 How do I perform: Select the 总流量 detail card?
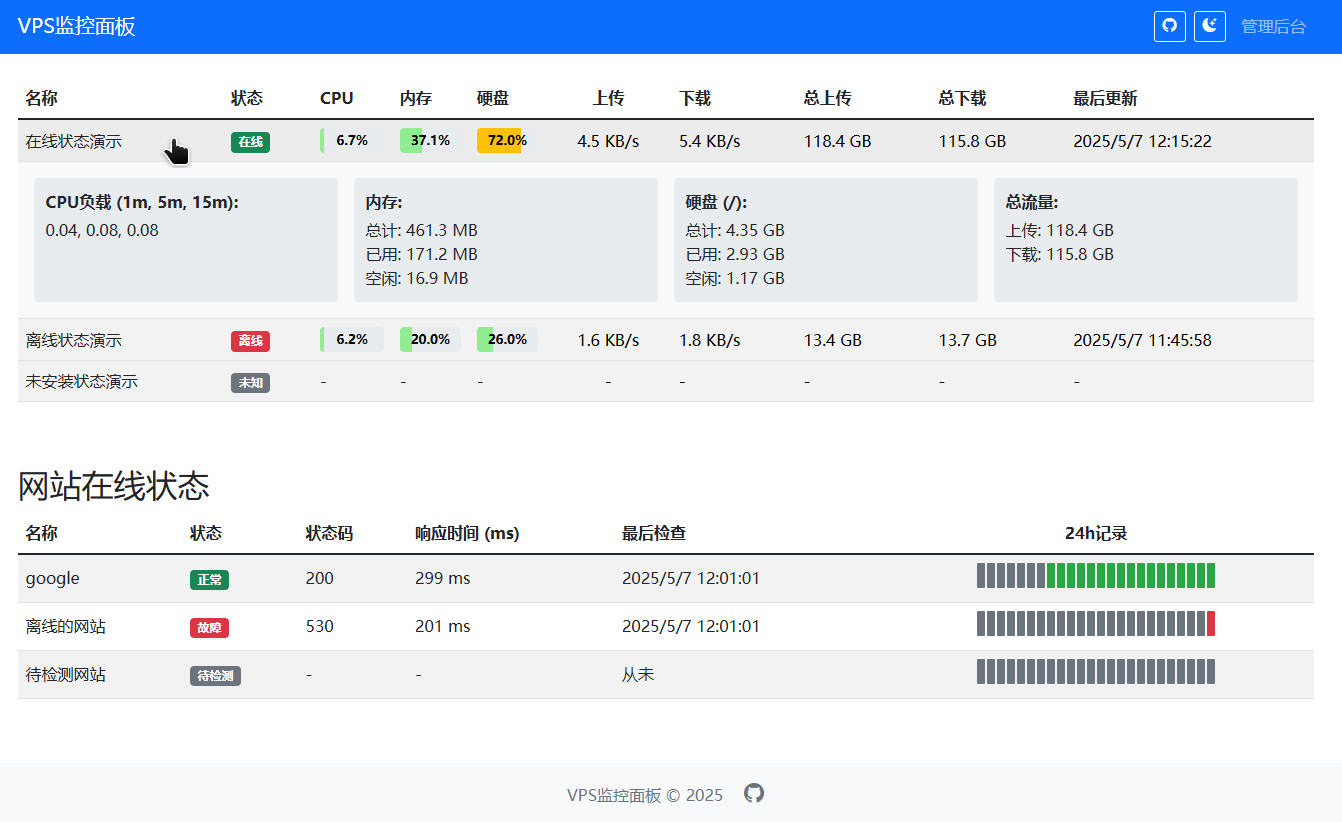(1146, 240)
